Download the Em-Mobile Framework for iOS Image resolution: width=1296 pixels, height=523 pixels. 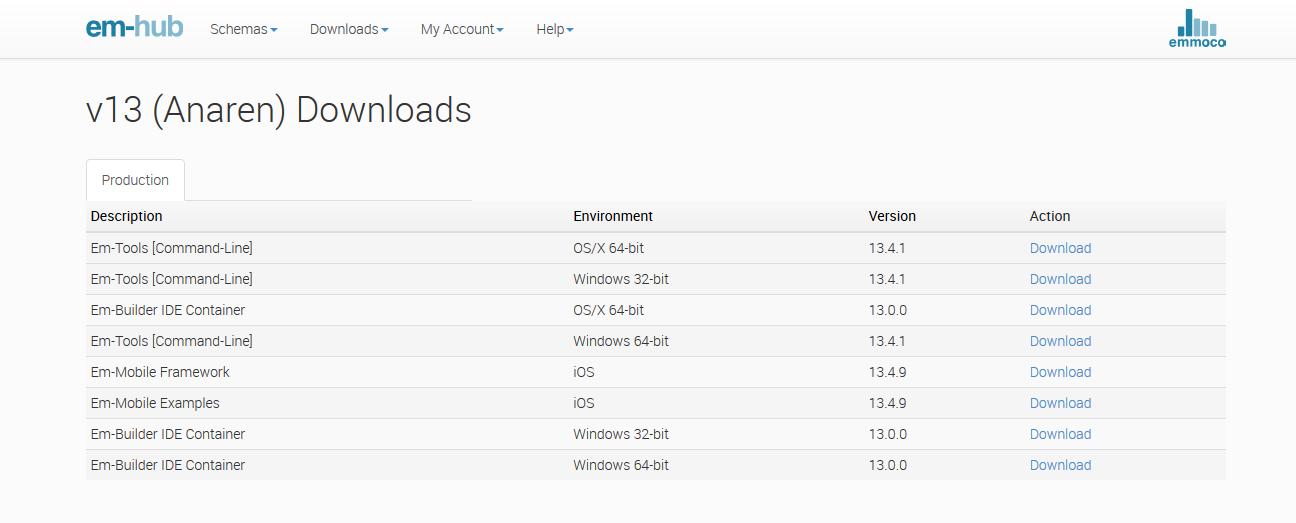[x=1060, y=372]
